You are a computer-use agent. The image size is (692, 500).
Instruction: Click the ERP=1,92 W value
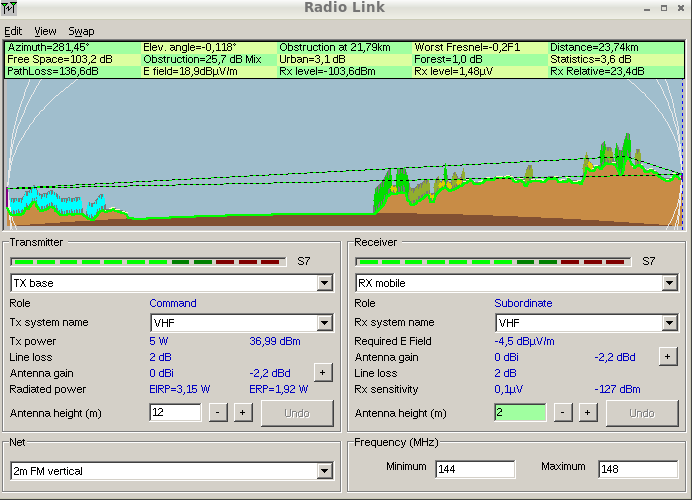(278, 389)
